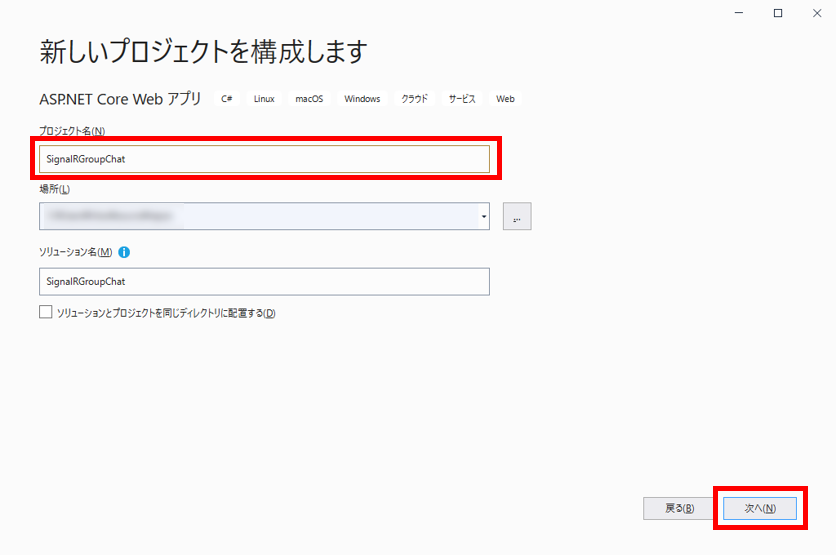Click the solution name info icon

(x=125, y=252)
